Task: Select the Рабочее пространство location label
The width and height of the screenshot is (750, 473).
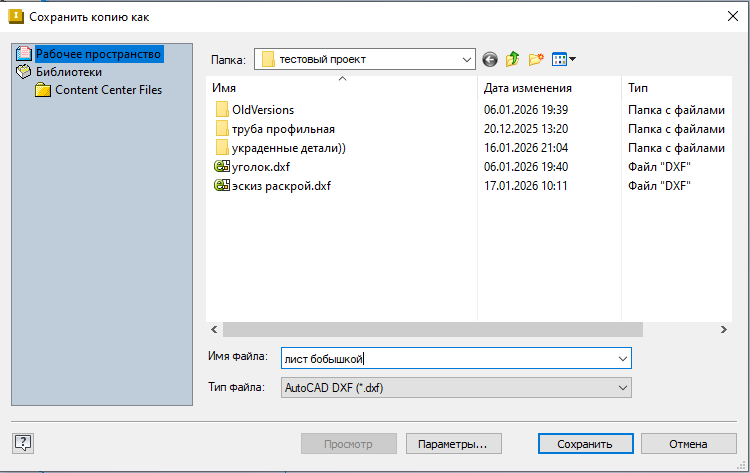Action: tap(99, 54)
